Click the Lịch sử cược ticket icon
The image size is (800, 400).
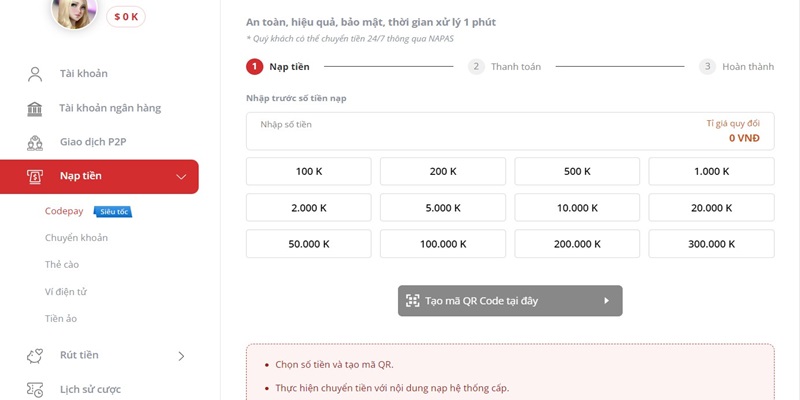click(x=35, y=390)
